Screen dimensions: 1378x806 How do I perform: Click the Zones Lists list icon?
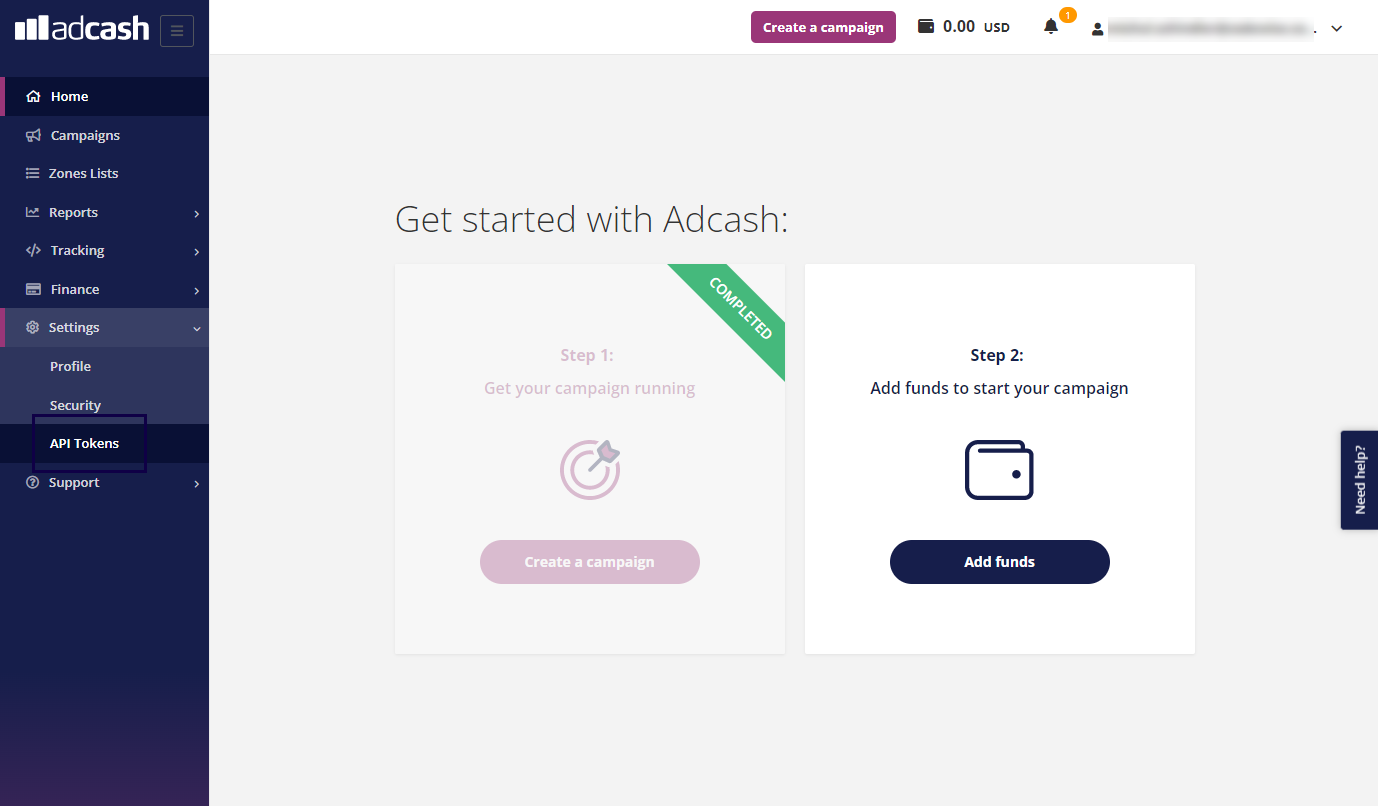[31, 173]
